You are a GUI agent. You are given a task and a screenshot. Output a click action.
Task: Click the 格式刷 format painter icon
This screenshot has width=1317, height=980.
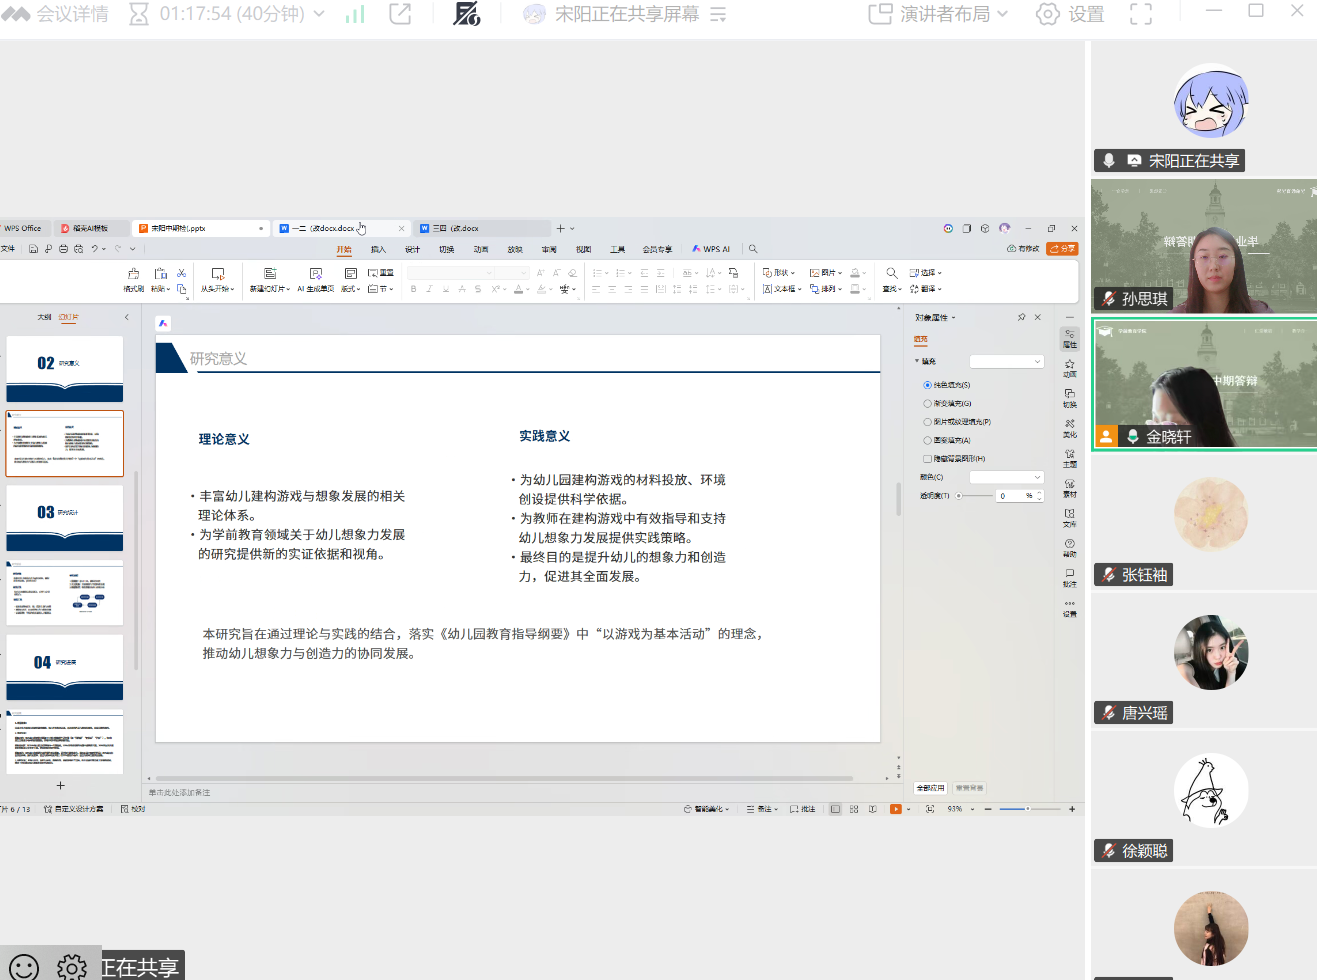(133, 274)
